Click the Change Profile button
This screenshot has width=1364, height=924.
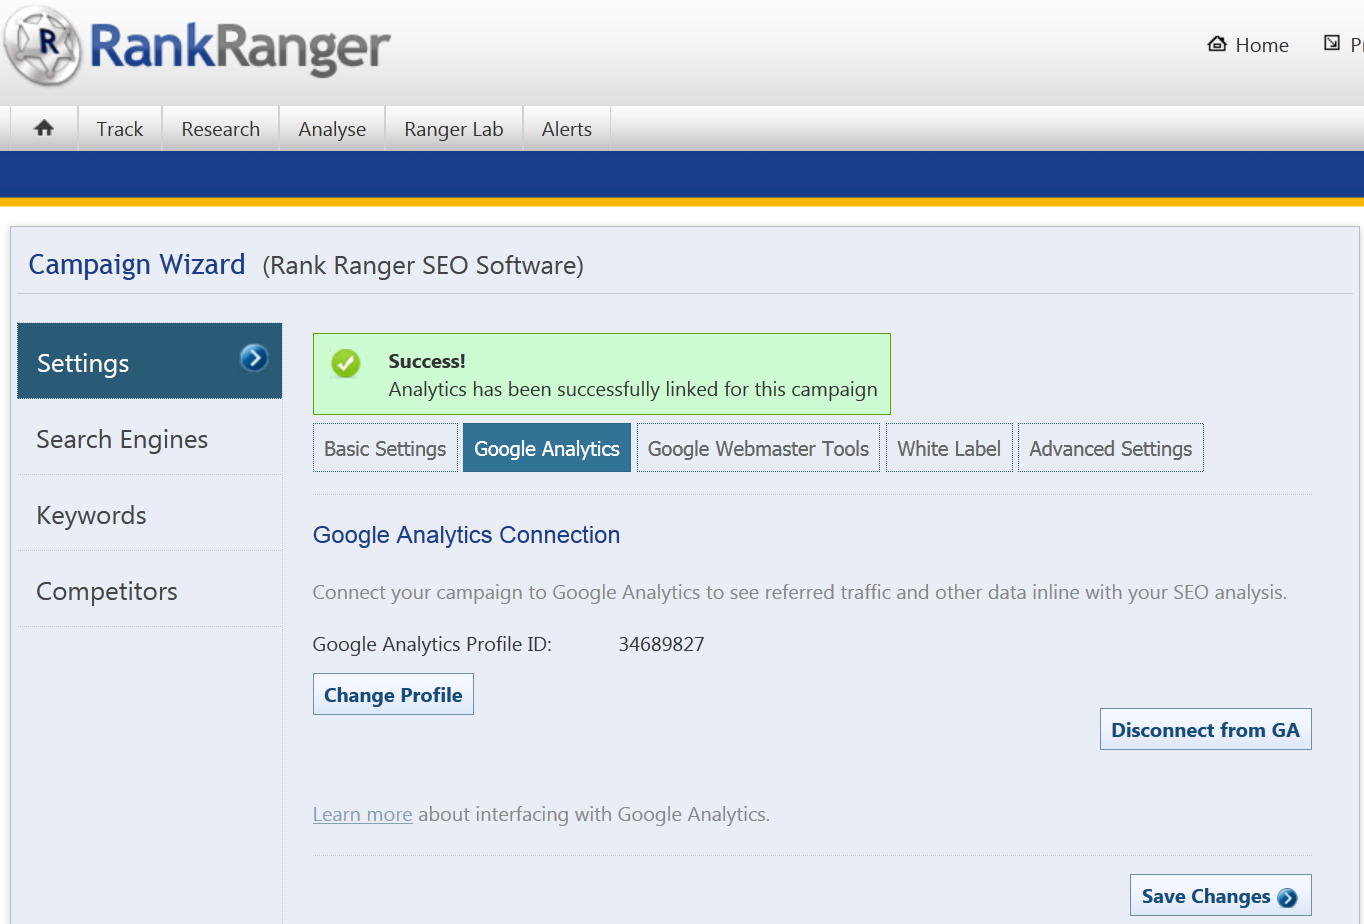click(x=393, y=695)
